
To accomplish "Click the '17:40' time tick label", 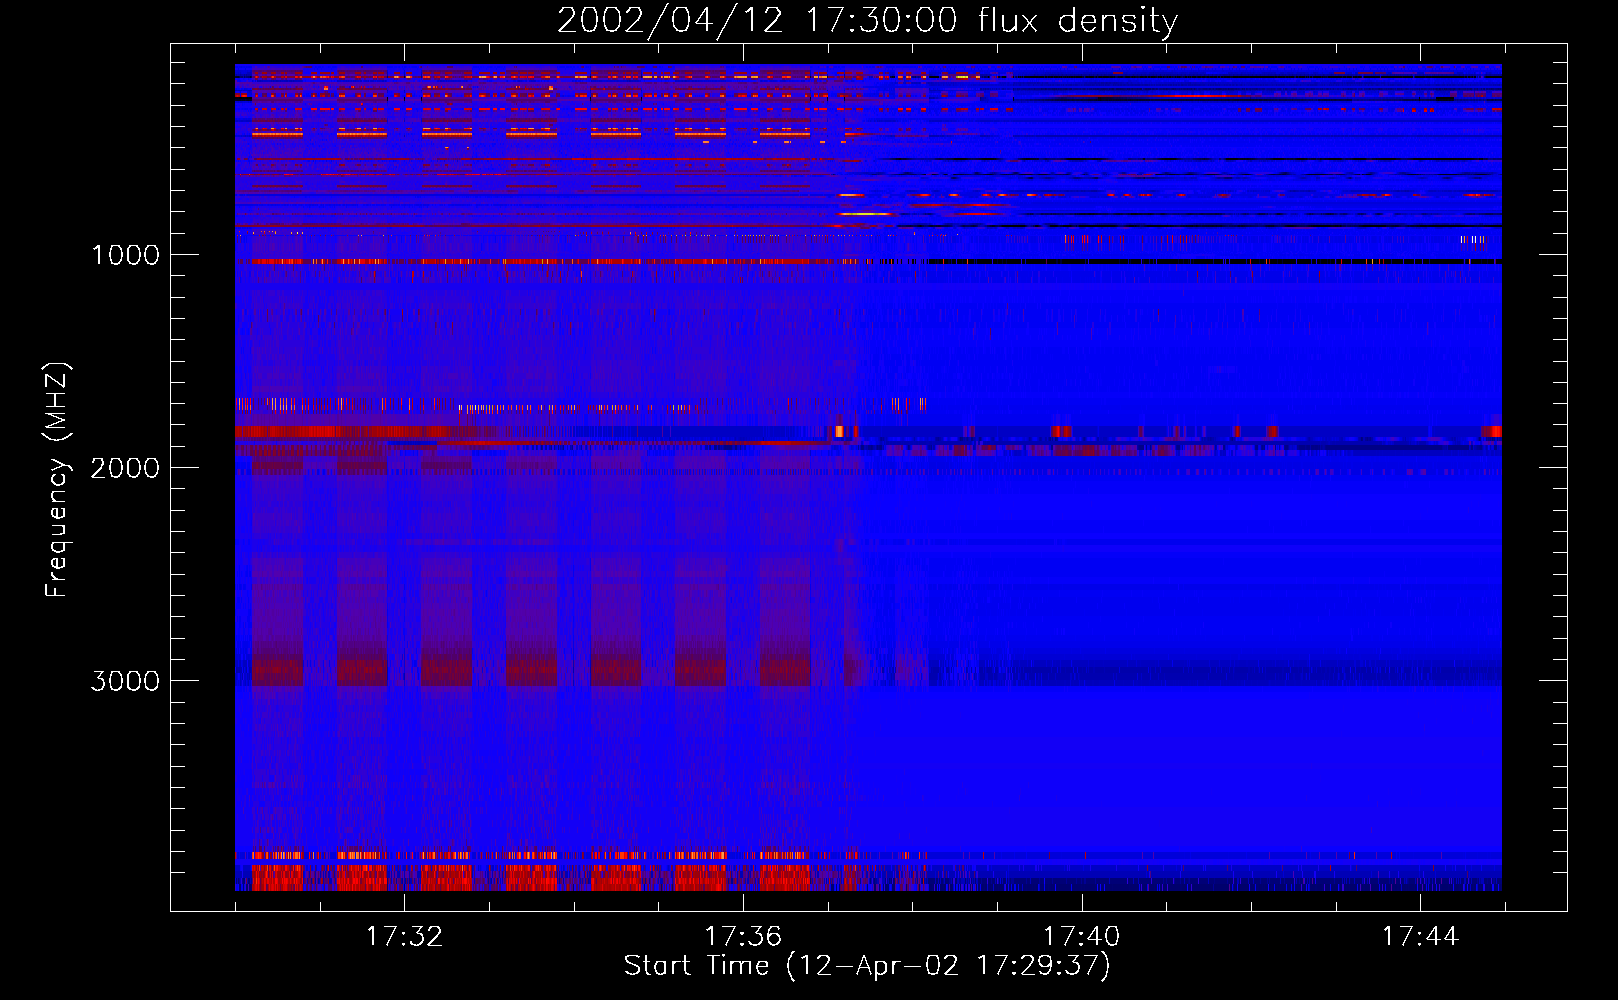I will click(x=1082, y=937).
